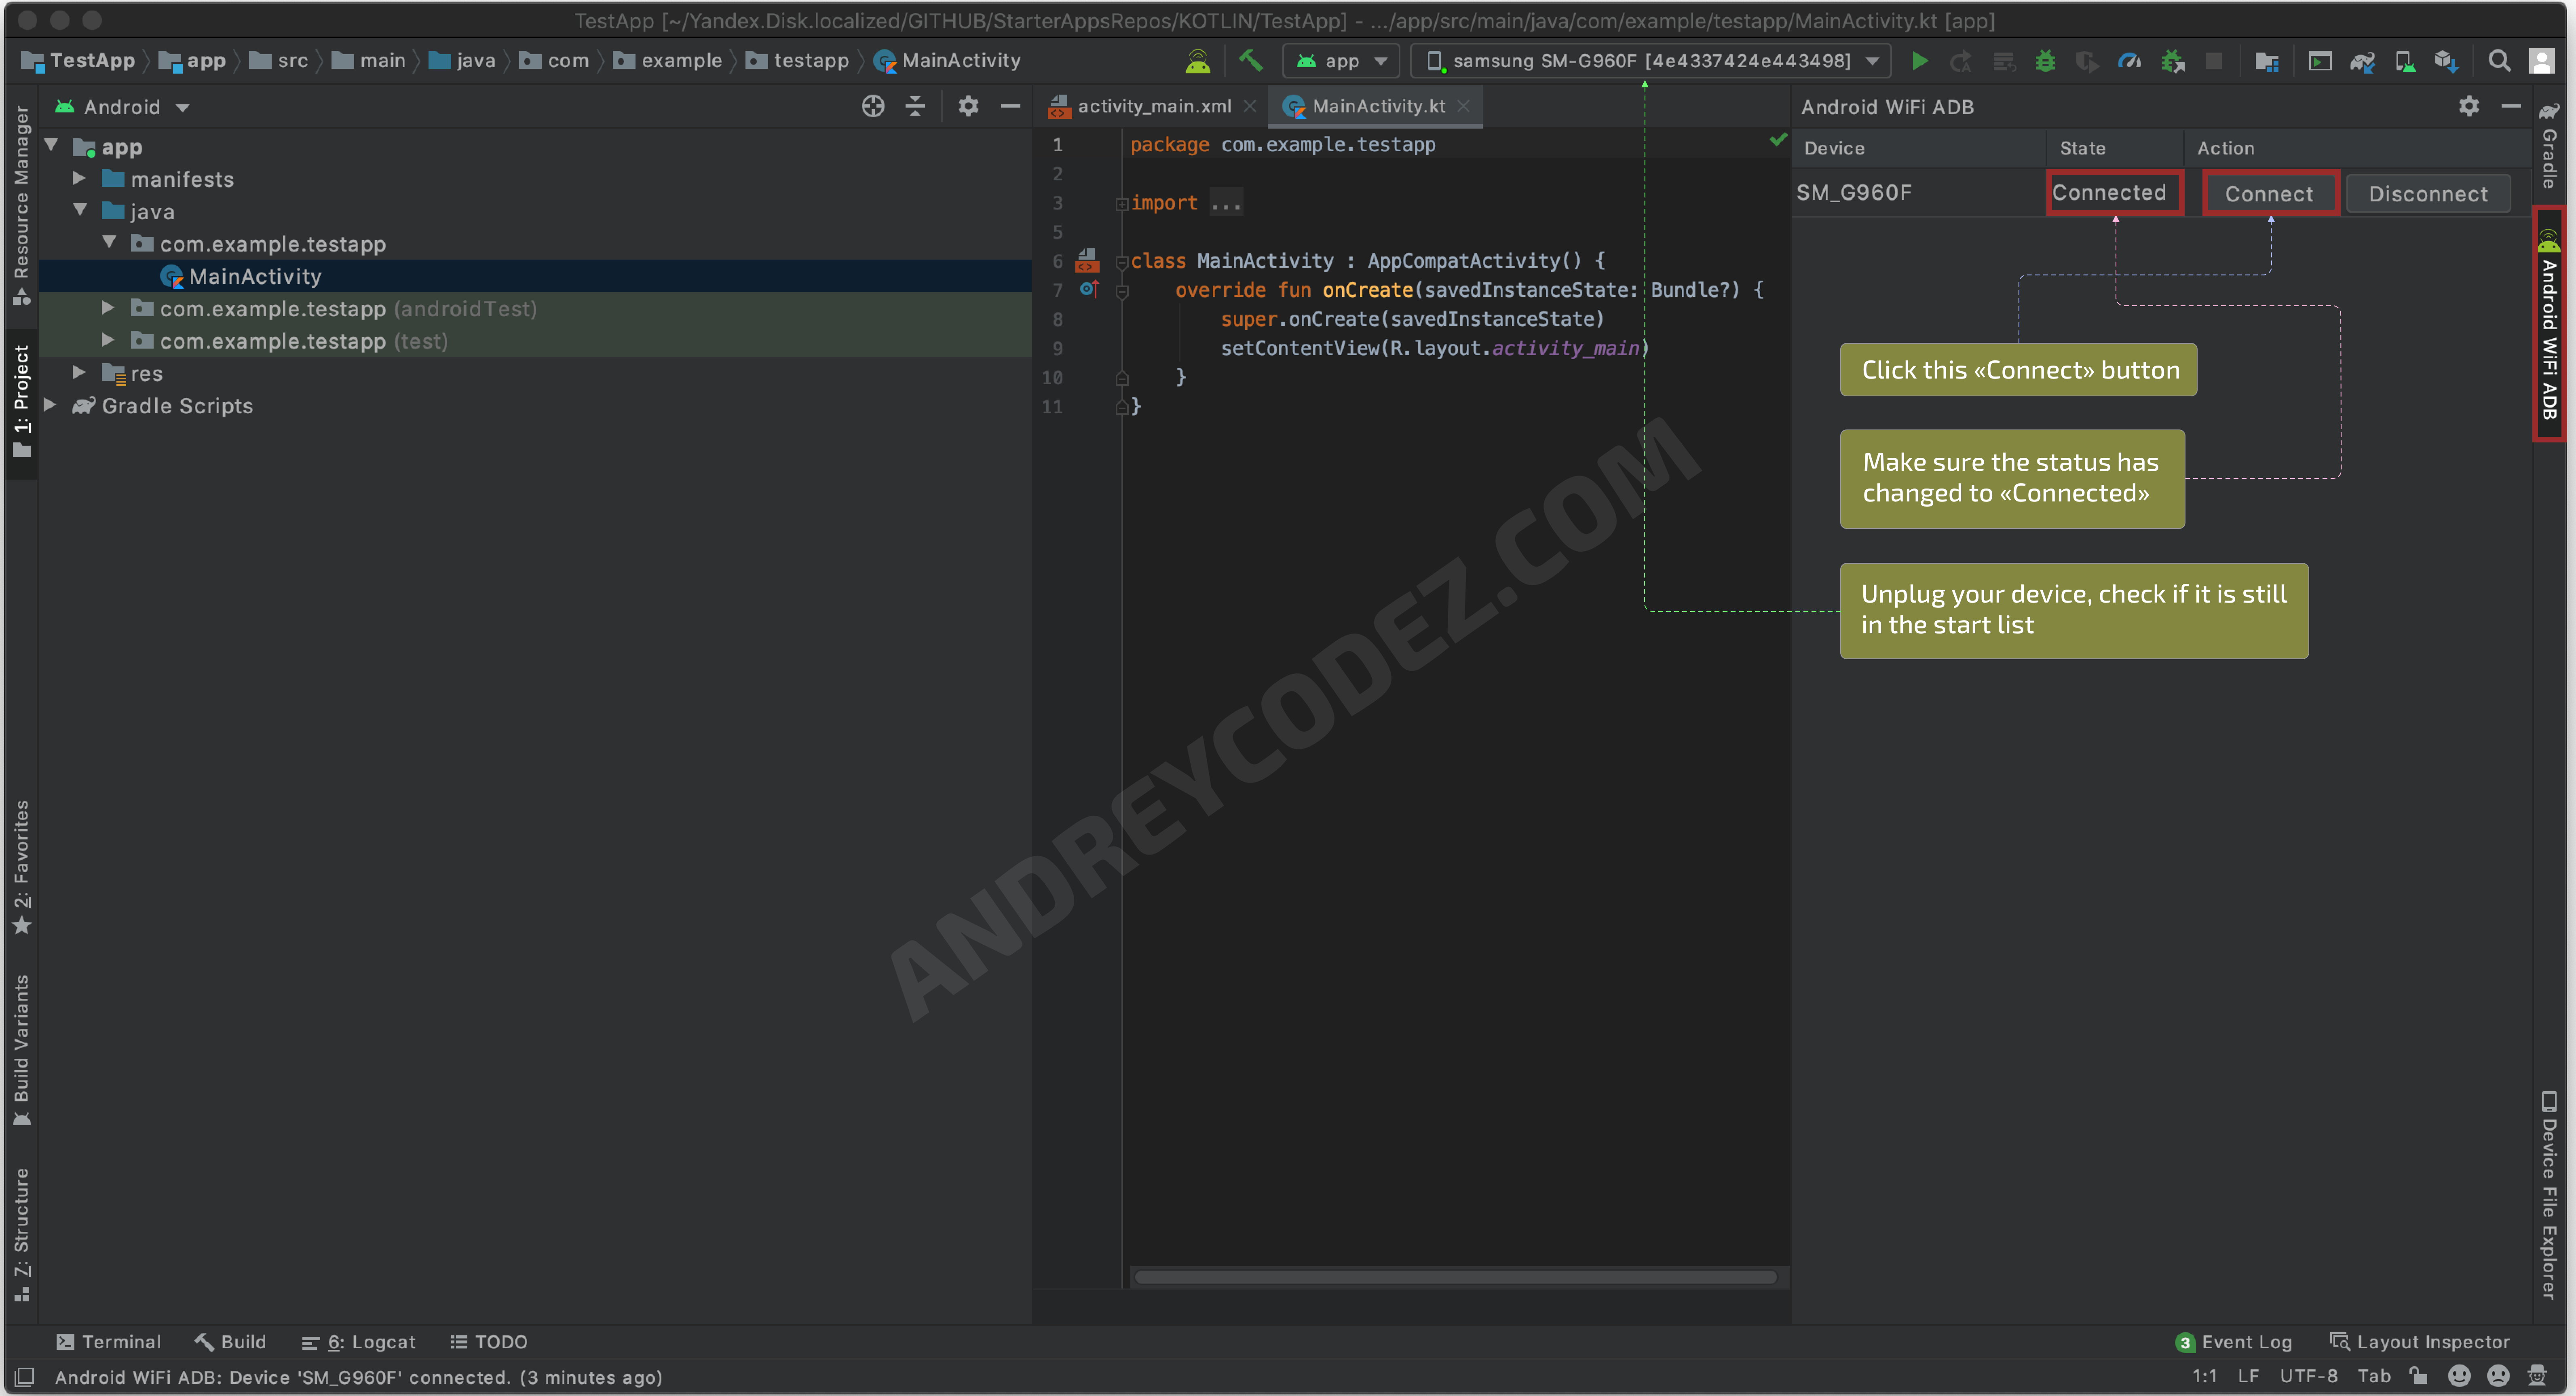Image resolution: width=2576 pixels, height=1396 pixels.
Task: Open Device File Explorer side tab
Action: click(2549, 1196)
